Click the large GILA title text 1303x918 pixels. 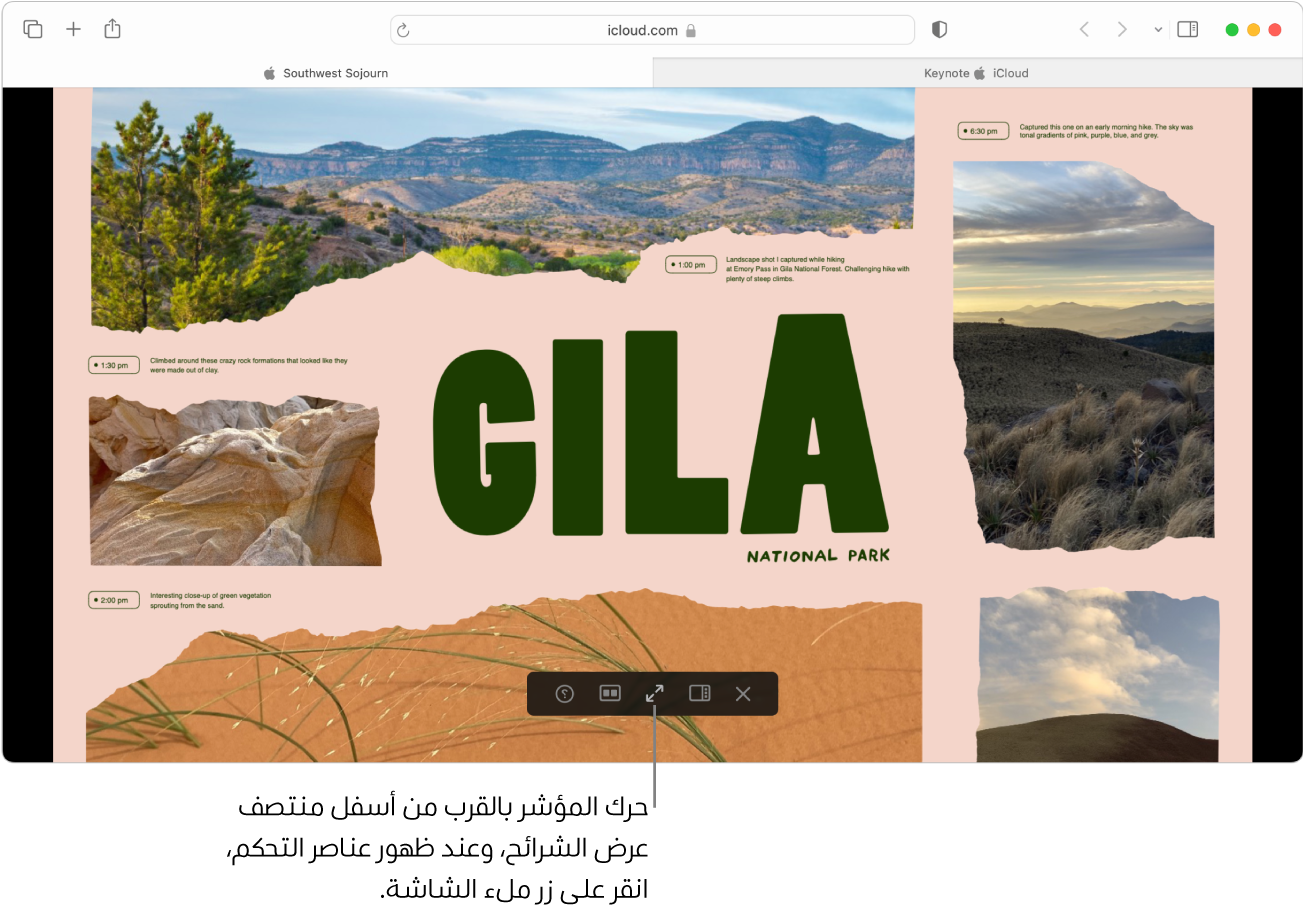[660, 425]
